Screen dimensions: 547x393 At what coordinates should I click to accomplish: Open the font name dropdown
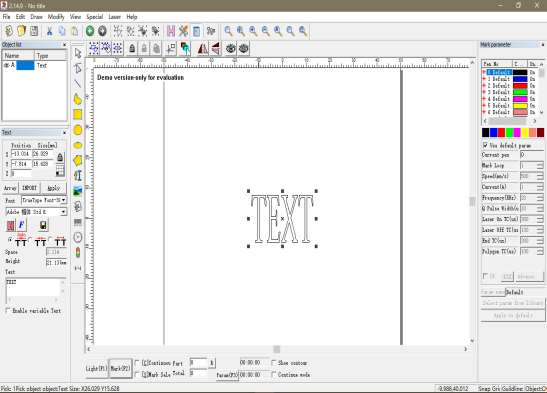pos(36,212)
